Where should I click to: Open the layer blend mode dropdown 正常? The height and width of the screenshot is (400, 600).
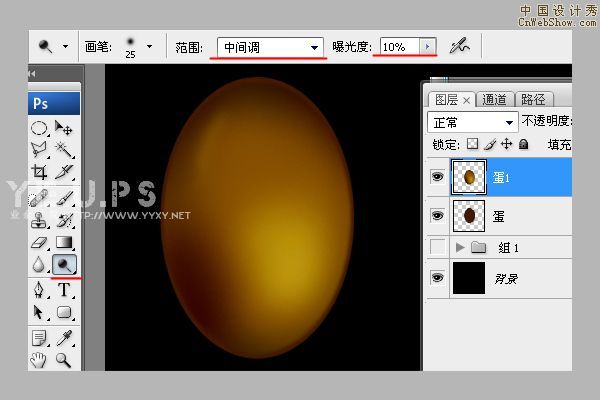coord(473,121)
